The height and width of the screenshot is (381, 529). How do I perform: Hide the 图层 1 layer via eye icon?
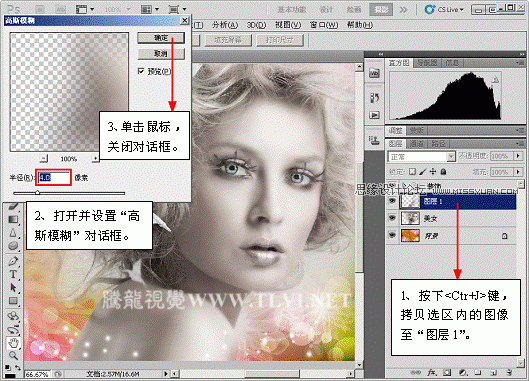tap(392, 201)
